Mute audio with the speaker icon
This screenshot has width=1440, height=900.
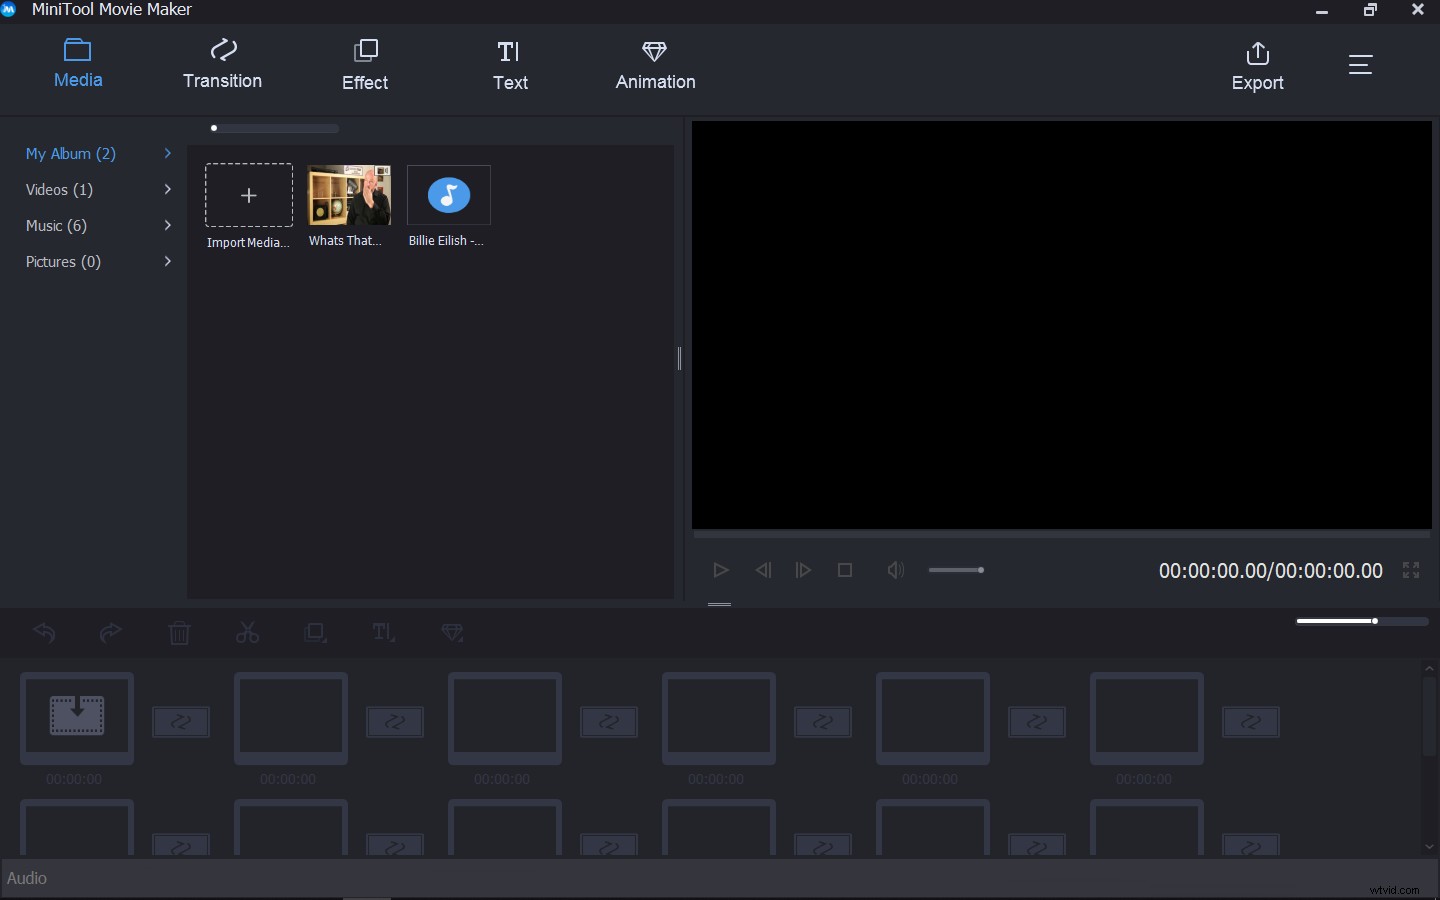click(x=895, y=570)
